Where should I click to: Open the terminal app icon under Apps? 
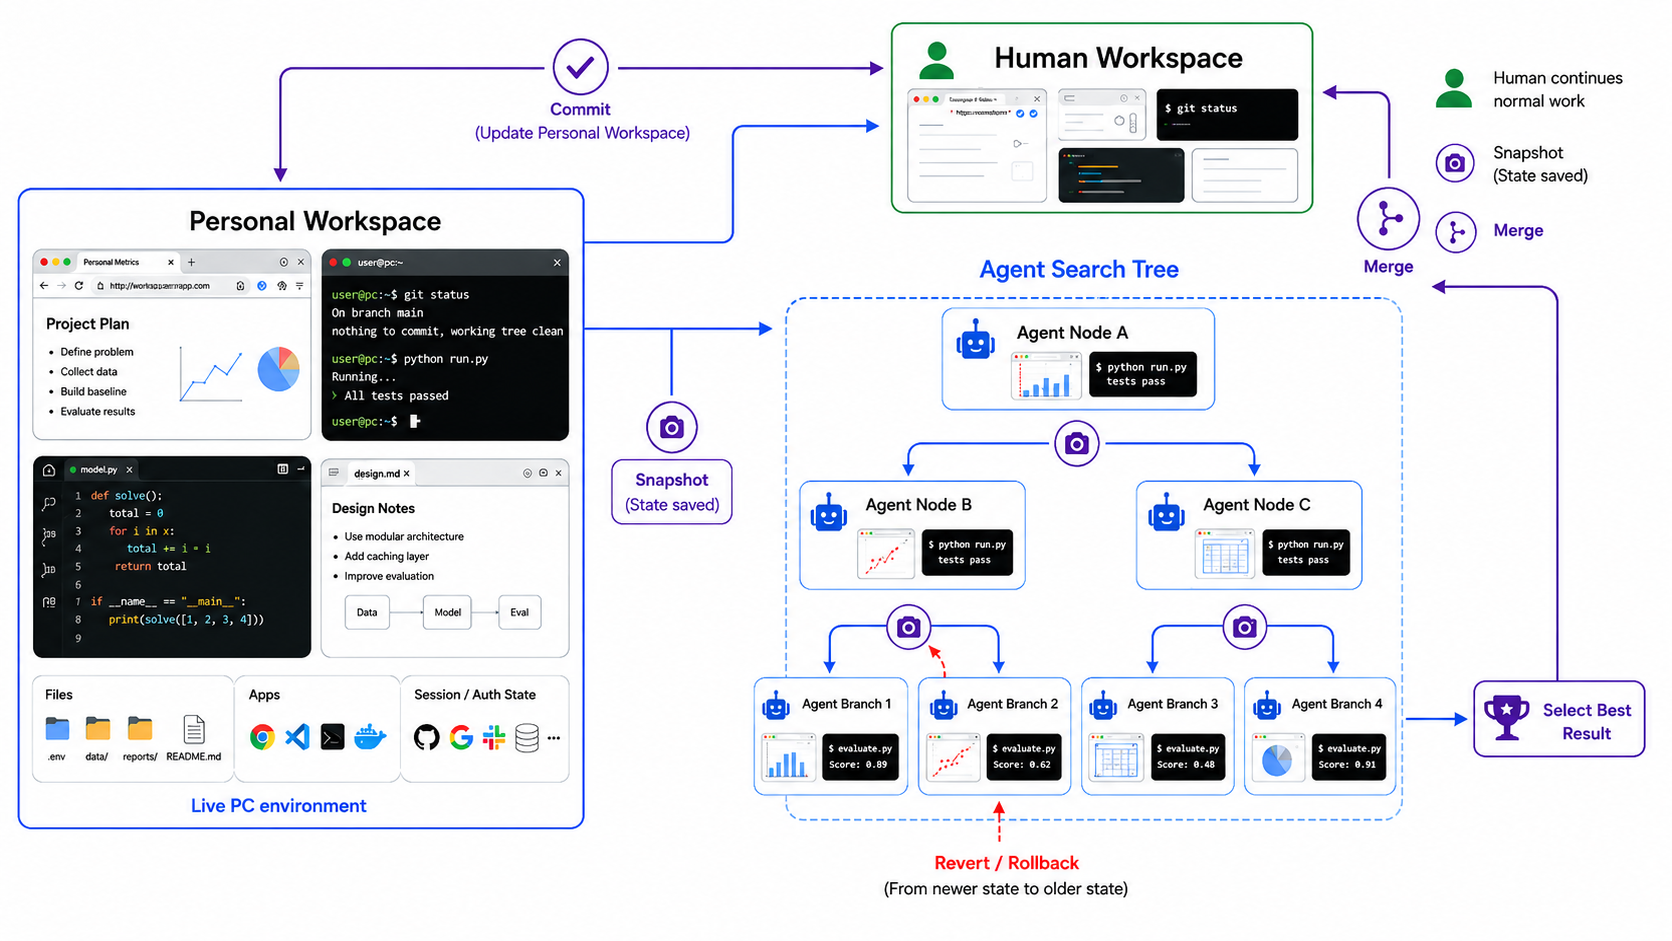[x=333, y=737]
